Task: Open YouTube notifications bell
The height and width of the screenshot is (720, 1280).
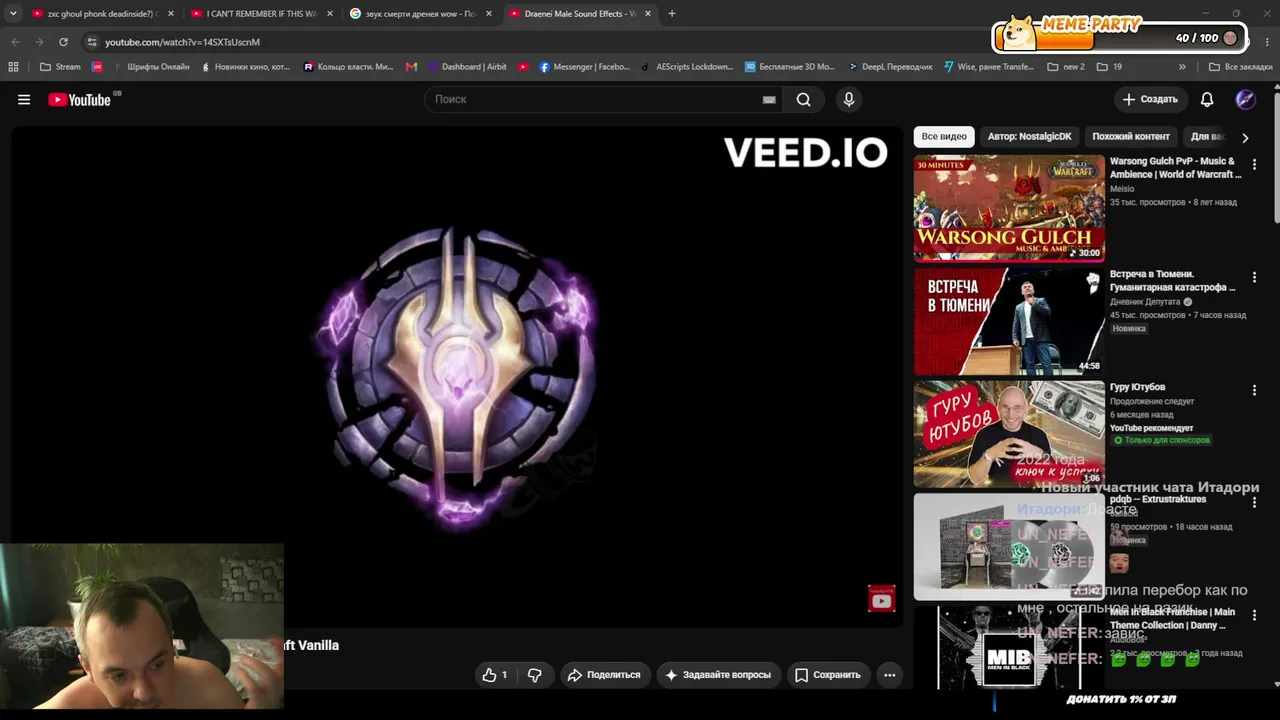Action: pyautogui.click(x=1207, y=99)
